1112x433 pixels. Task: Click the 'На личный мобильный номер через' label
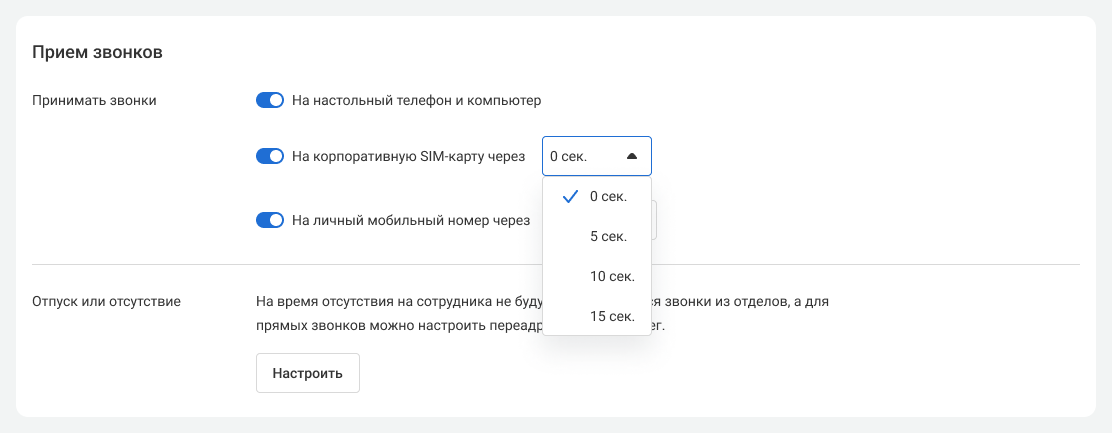pos(410,220)
